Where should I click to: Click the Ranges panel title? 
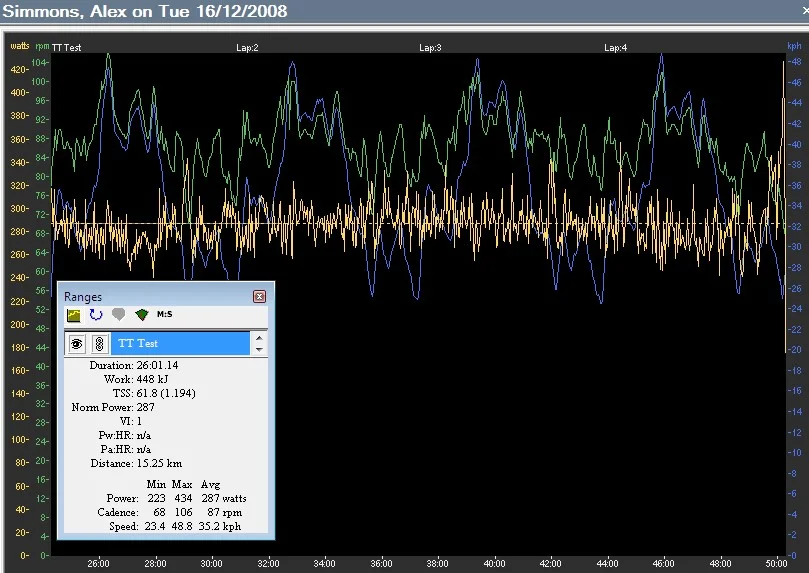(83, 297)
